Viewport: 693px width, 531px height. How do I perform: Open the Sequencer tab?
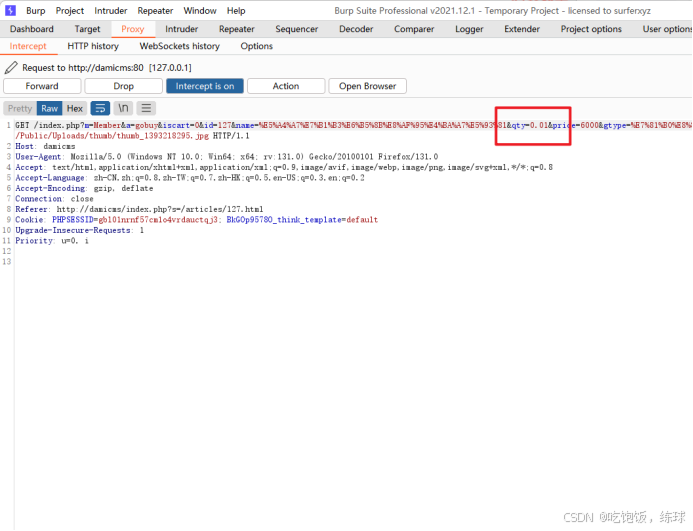pyautogui.click(x=297, y=29)
